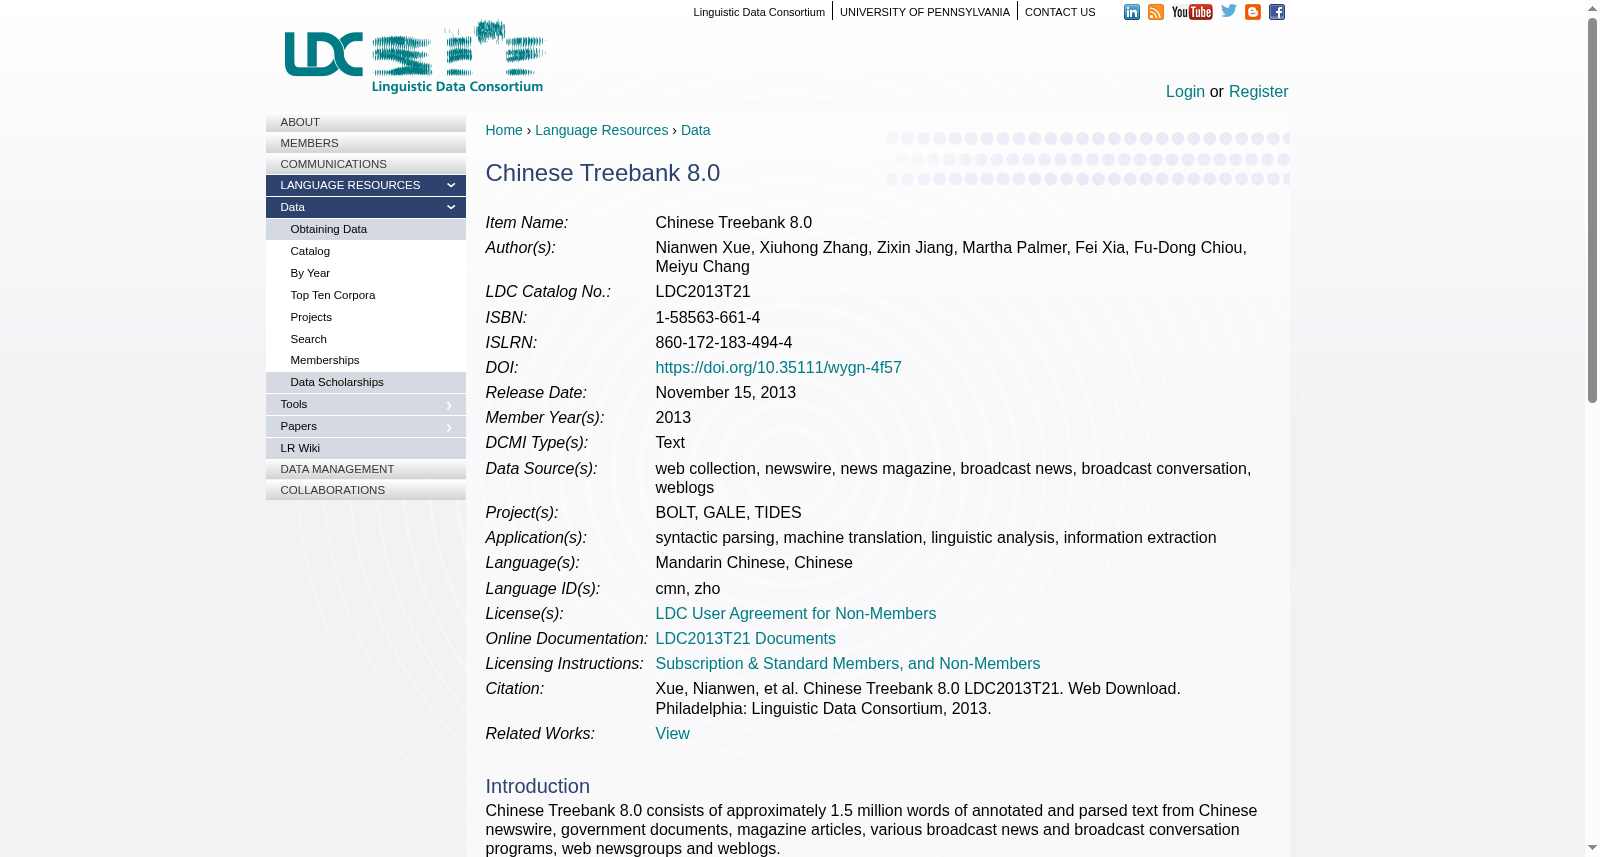Open the Facebook icon
This screenshot has height=857, width=1600.
coord(1277,12)
